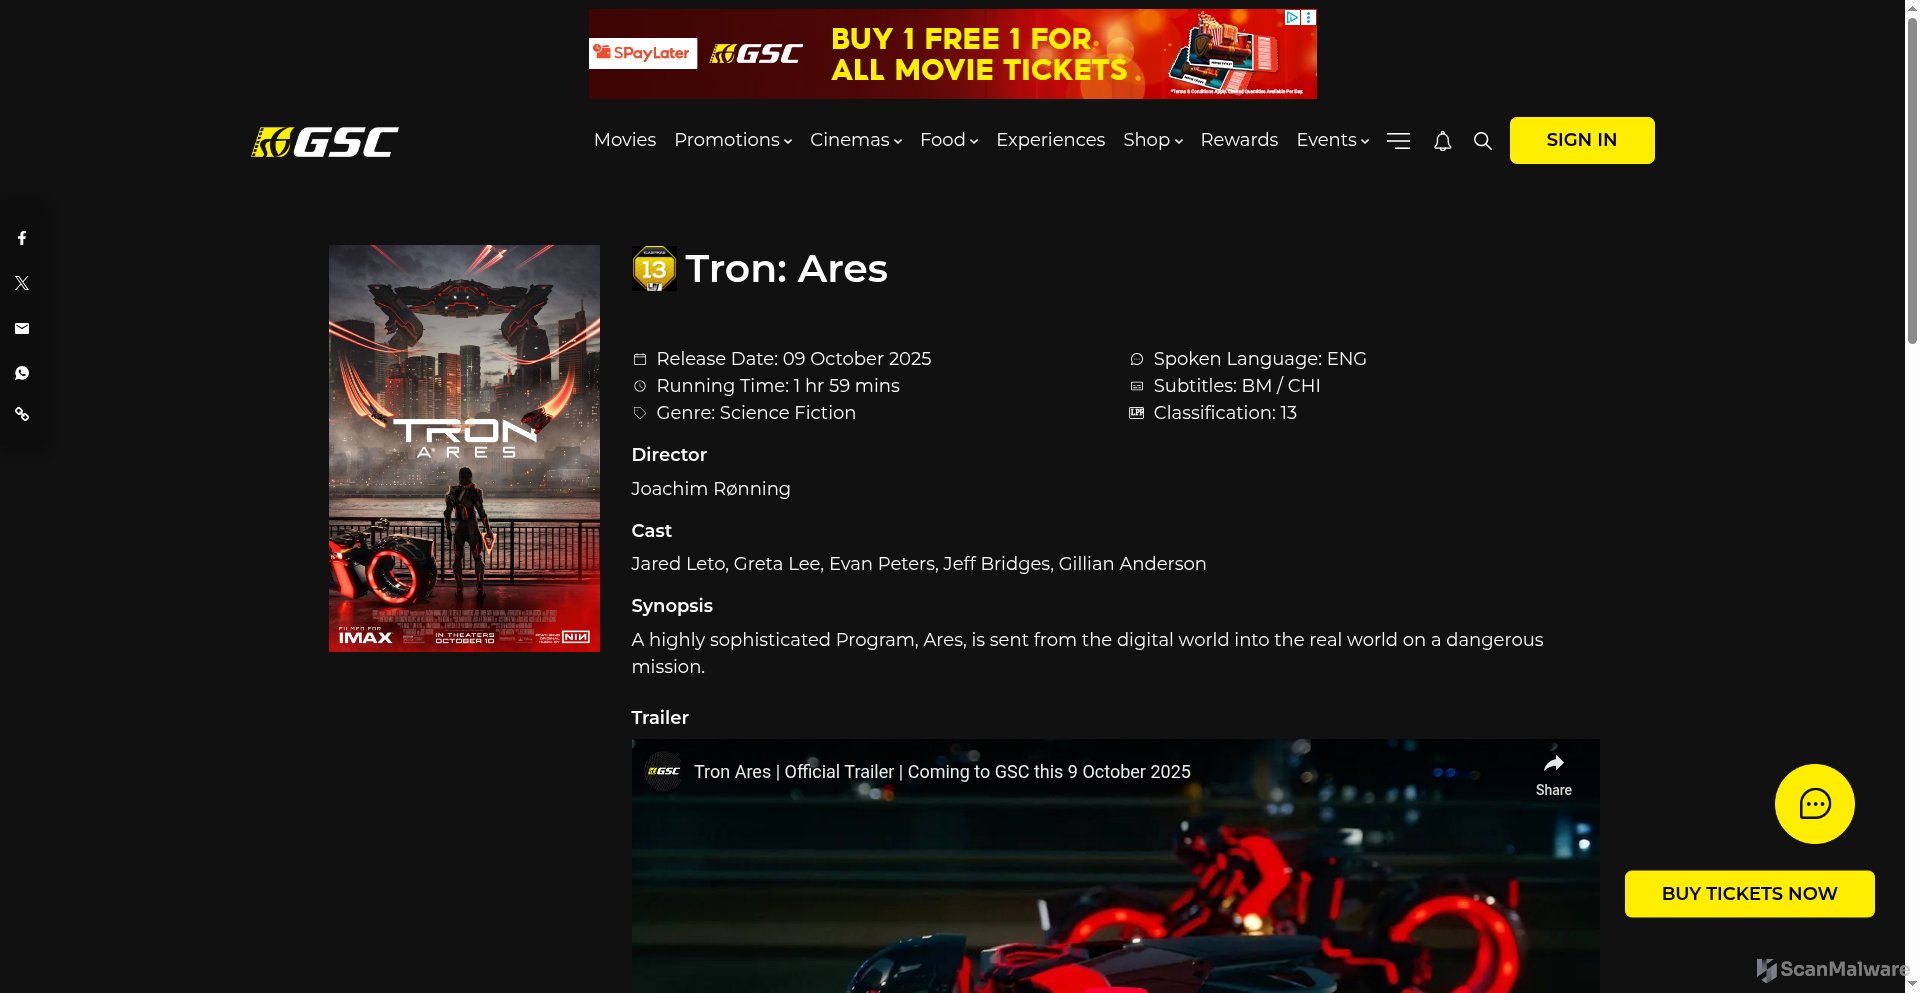The height and width of the screenshot is (993, 1920).
Task: Open the Rewards page
Action: [1239, 140]
